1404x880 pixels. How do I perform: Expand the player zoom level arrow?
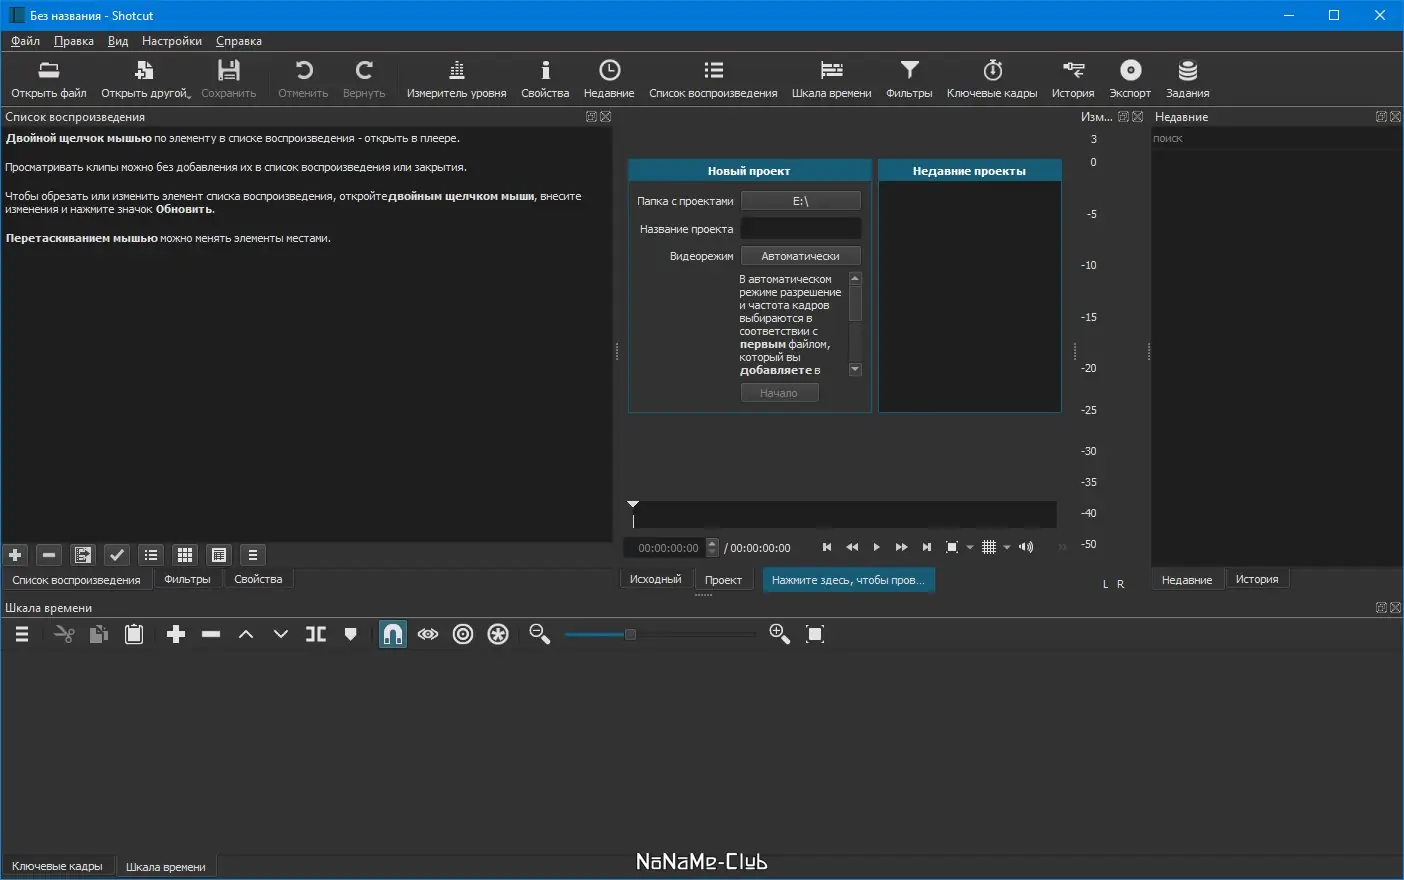[x=970, y=548]
